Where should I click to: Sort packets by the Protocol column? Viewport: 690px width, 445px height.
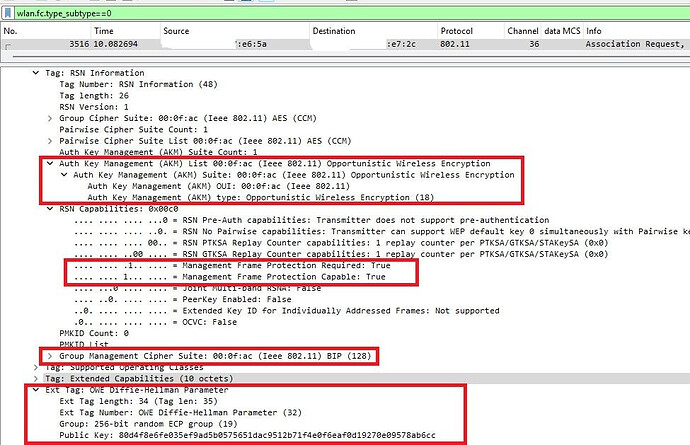471,31
